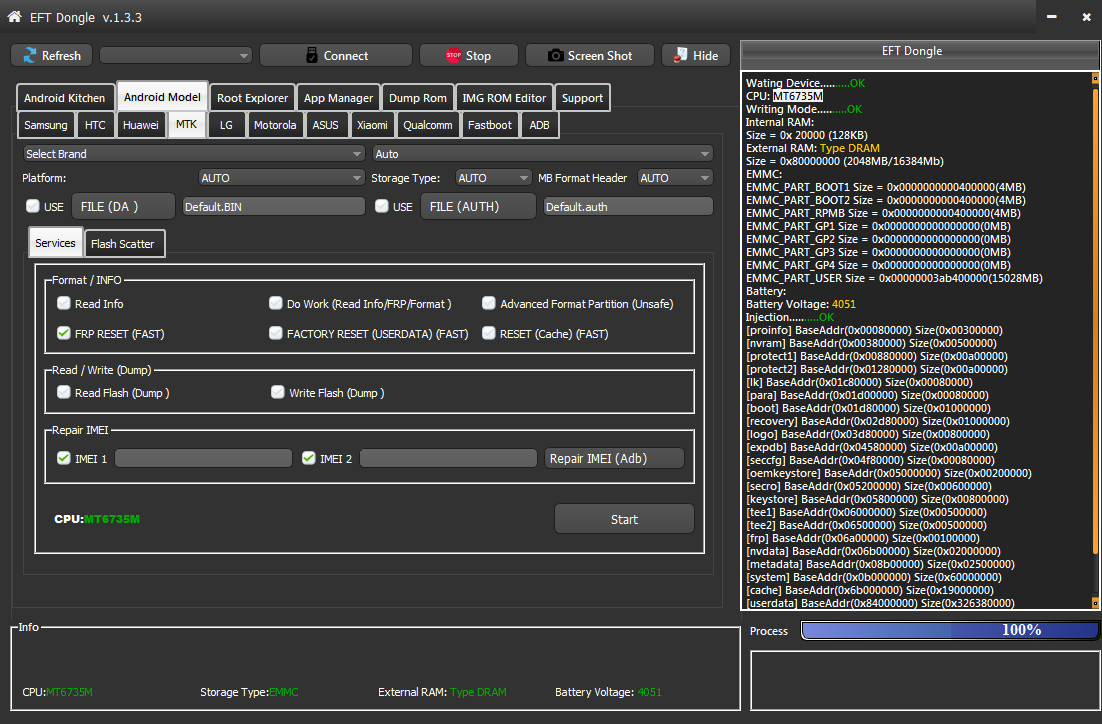This screenshot has width=1102, height=724.
Task: Click the Process 100% progress bar
Action: click(x=949, y=630)
